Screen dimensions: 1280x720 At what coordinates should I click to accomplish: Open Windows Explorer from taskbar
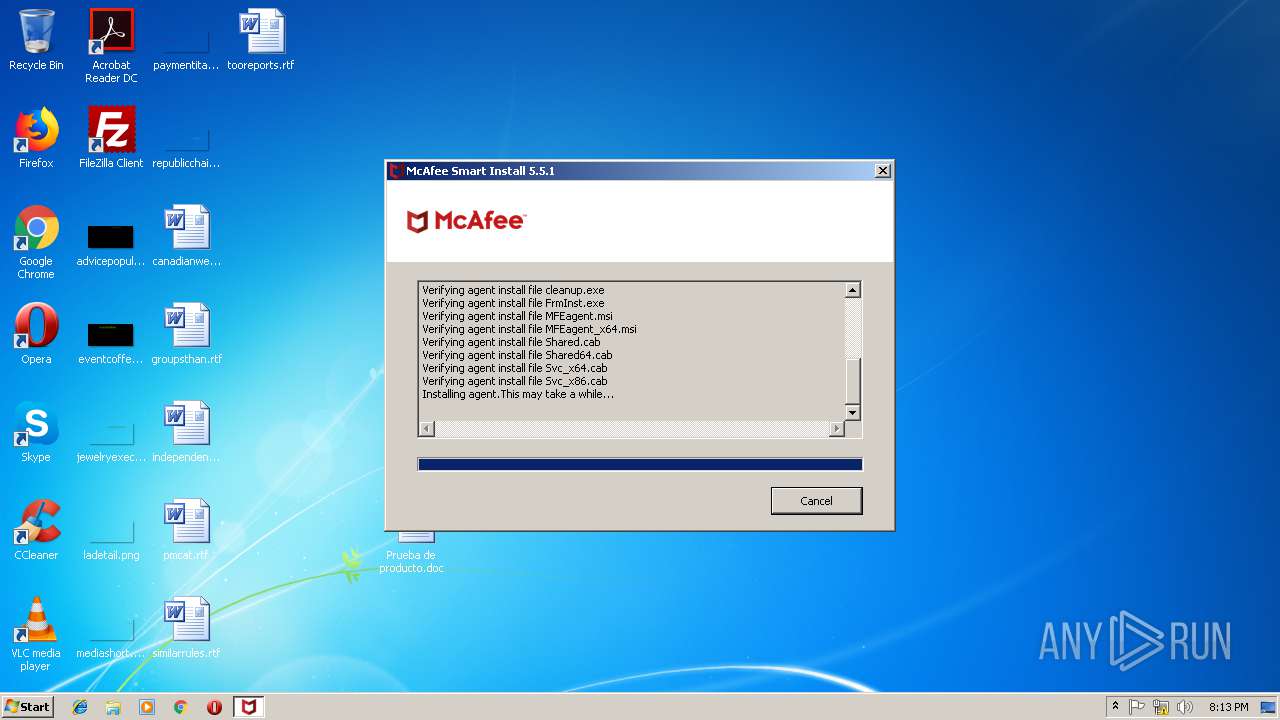pyautogui.click(x=113, y=707)
